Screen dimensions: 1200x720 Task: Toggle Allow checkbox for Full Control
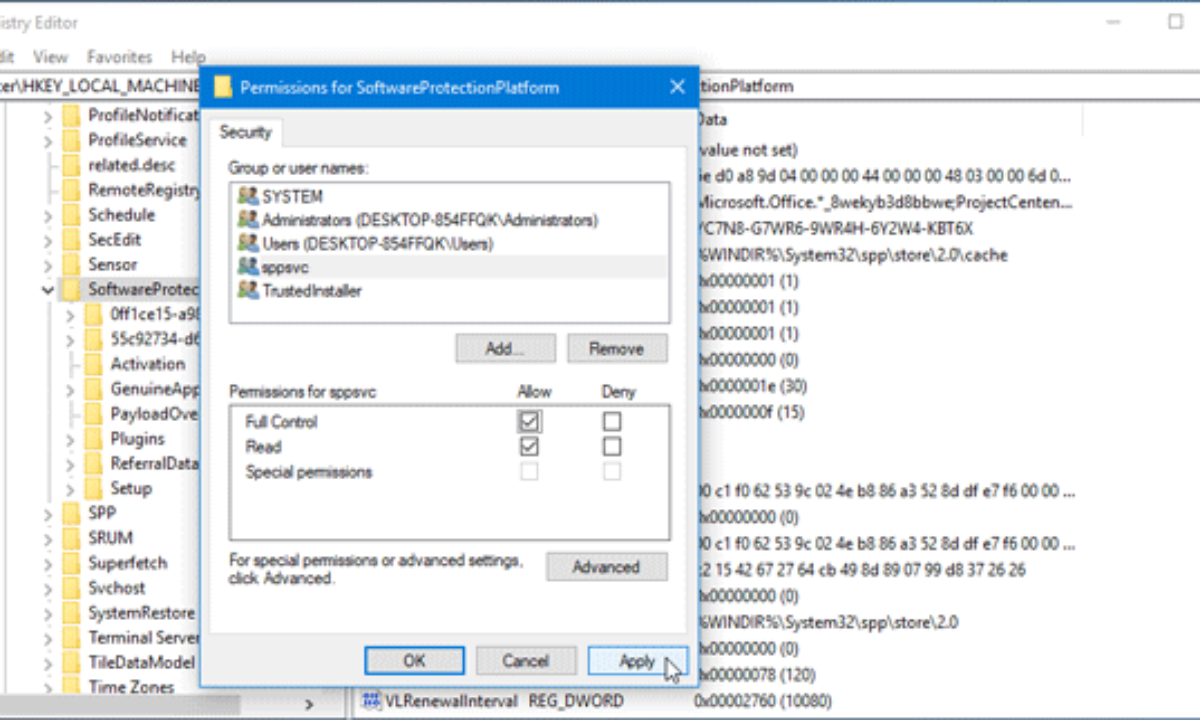tap(529, 421)
